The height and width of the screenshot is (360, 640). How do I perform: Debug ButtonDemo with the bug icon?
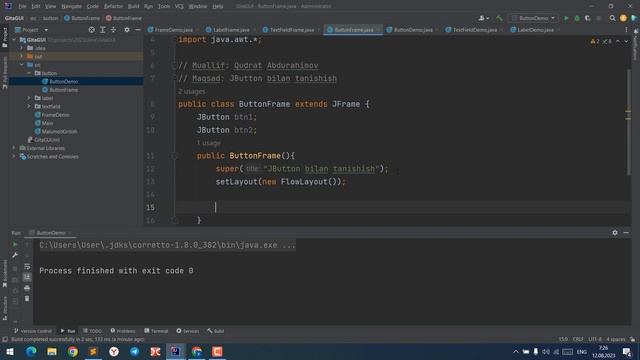577,18
